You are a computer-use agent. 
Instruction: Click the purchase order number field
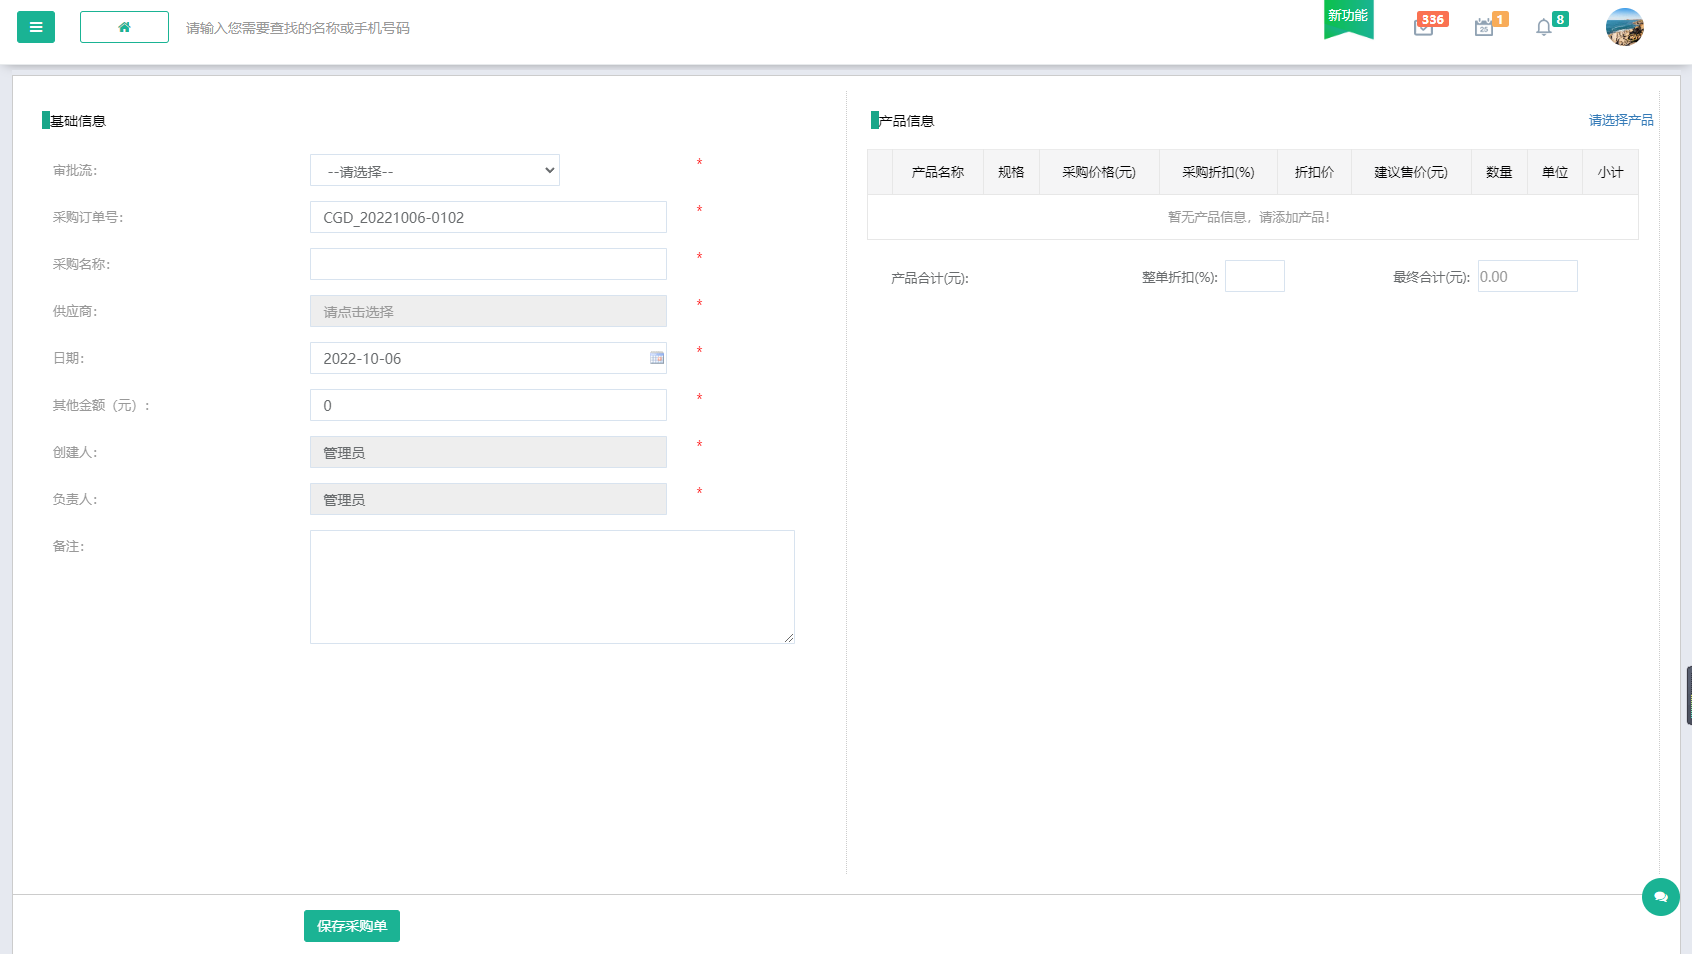pyautogui.click(x=488, y=217)
